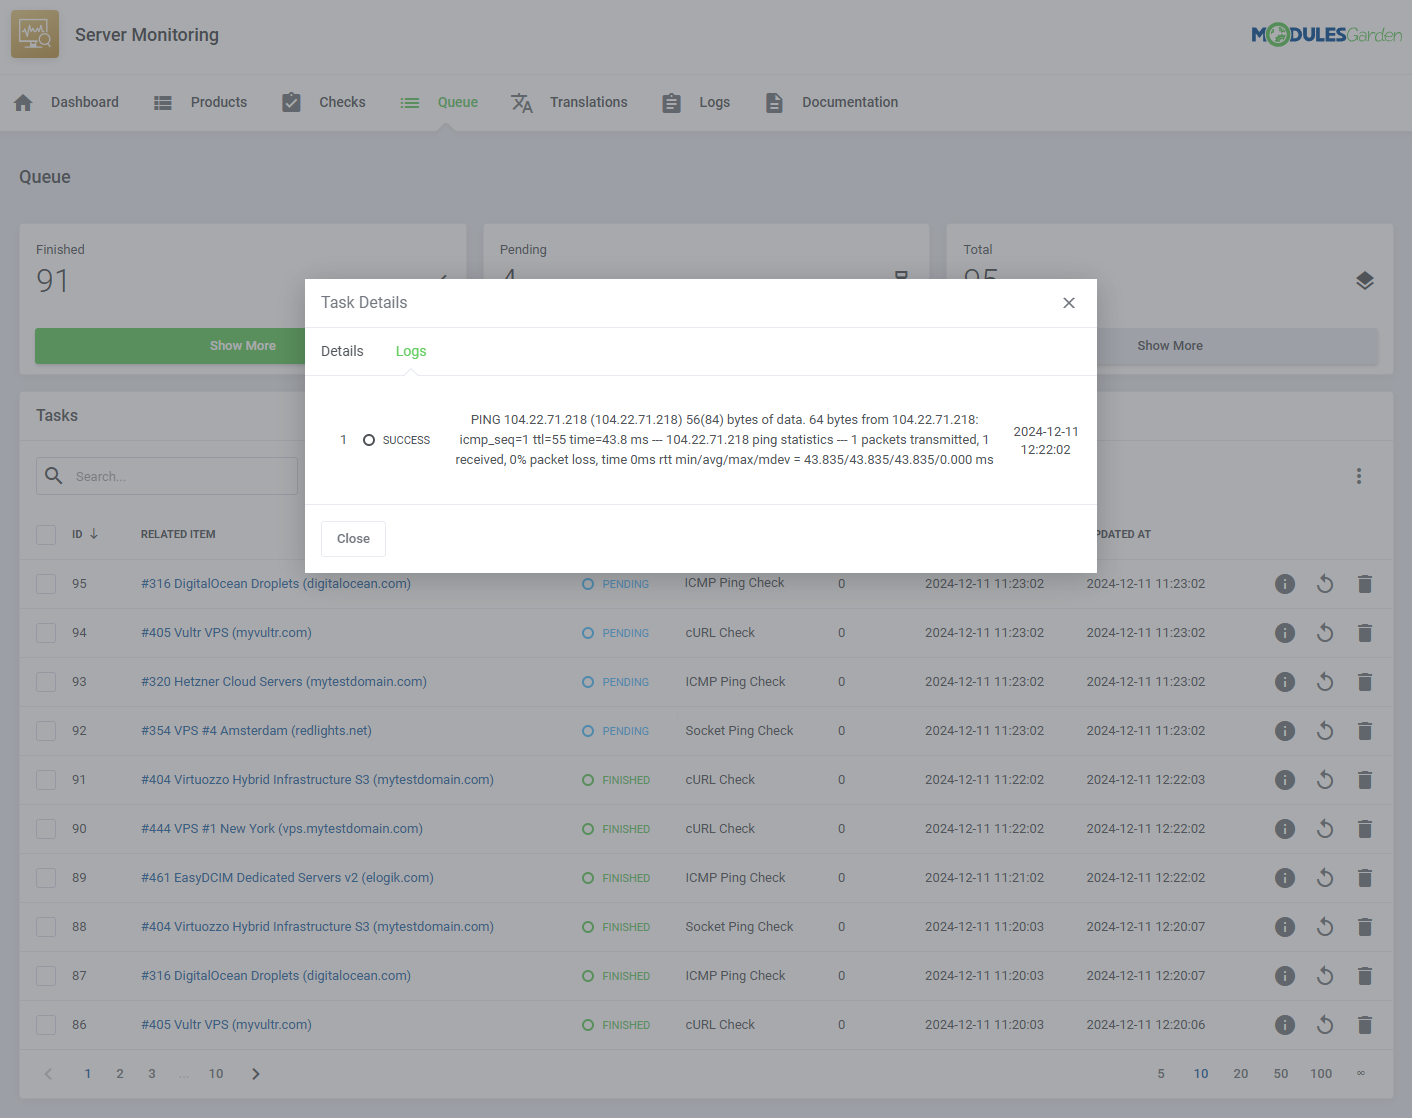View info for task 95 using info icon
This screenshot has width=1412, height=1118.
tap(1285, 583)
